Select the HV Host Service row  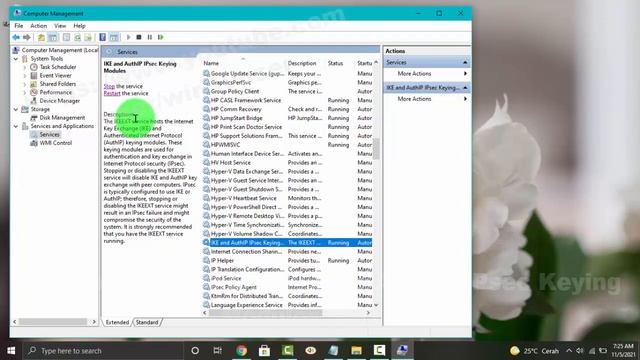coord(287,162)
